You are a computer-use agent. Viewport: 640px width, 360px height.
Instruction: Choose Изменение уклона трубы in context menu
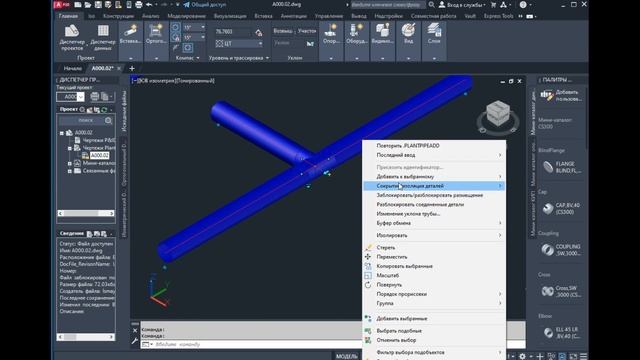tap(434, 214)
